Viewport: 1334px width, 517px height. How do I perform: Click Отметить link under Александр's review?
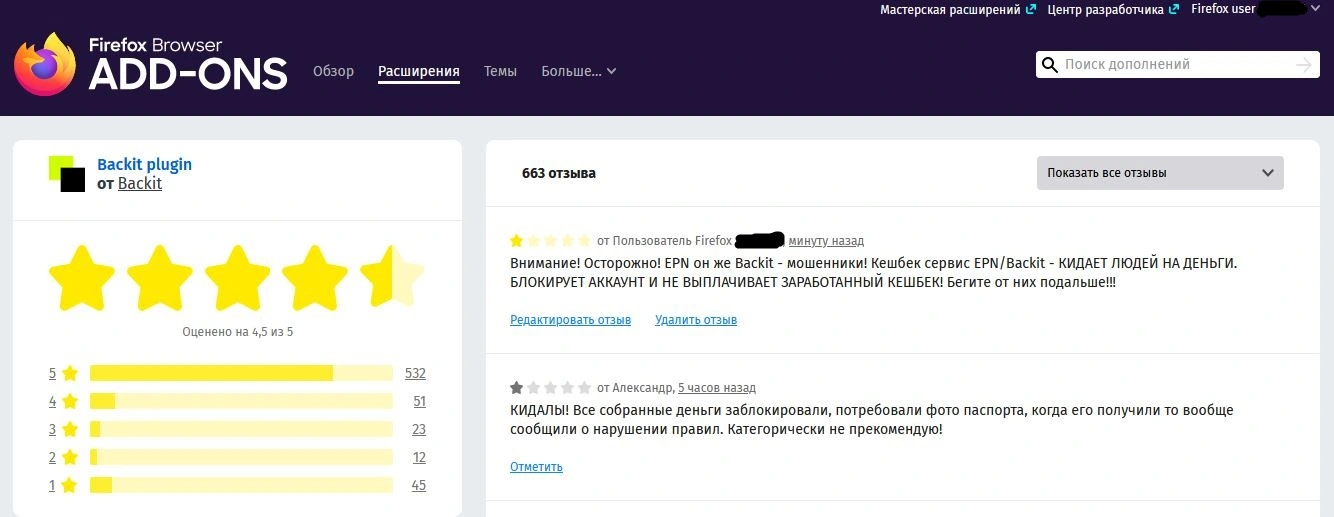click(x=536, y=467)
